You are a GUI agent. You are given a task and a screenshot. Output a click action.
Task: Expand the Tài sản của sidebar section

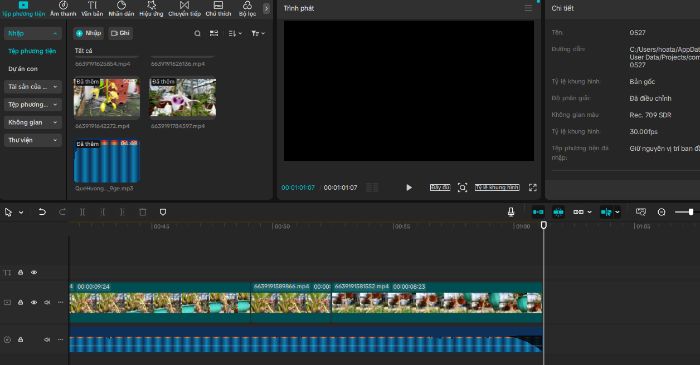33,87
